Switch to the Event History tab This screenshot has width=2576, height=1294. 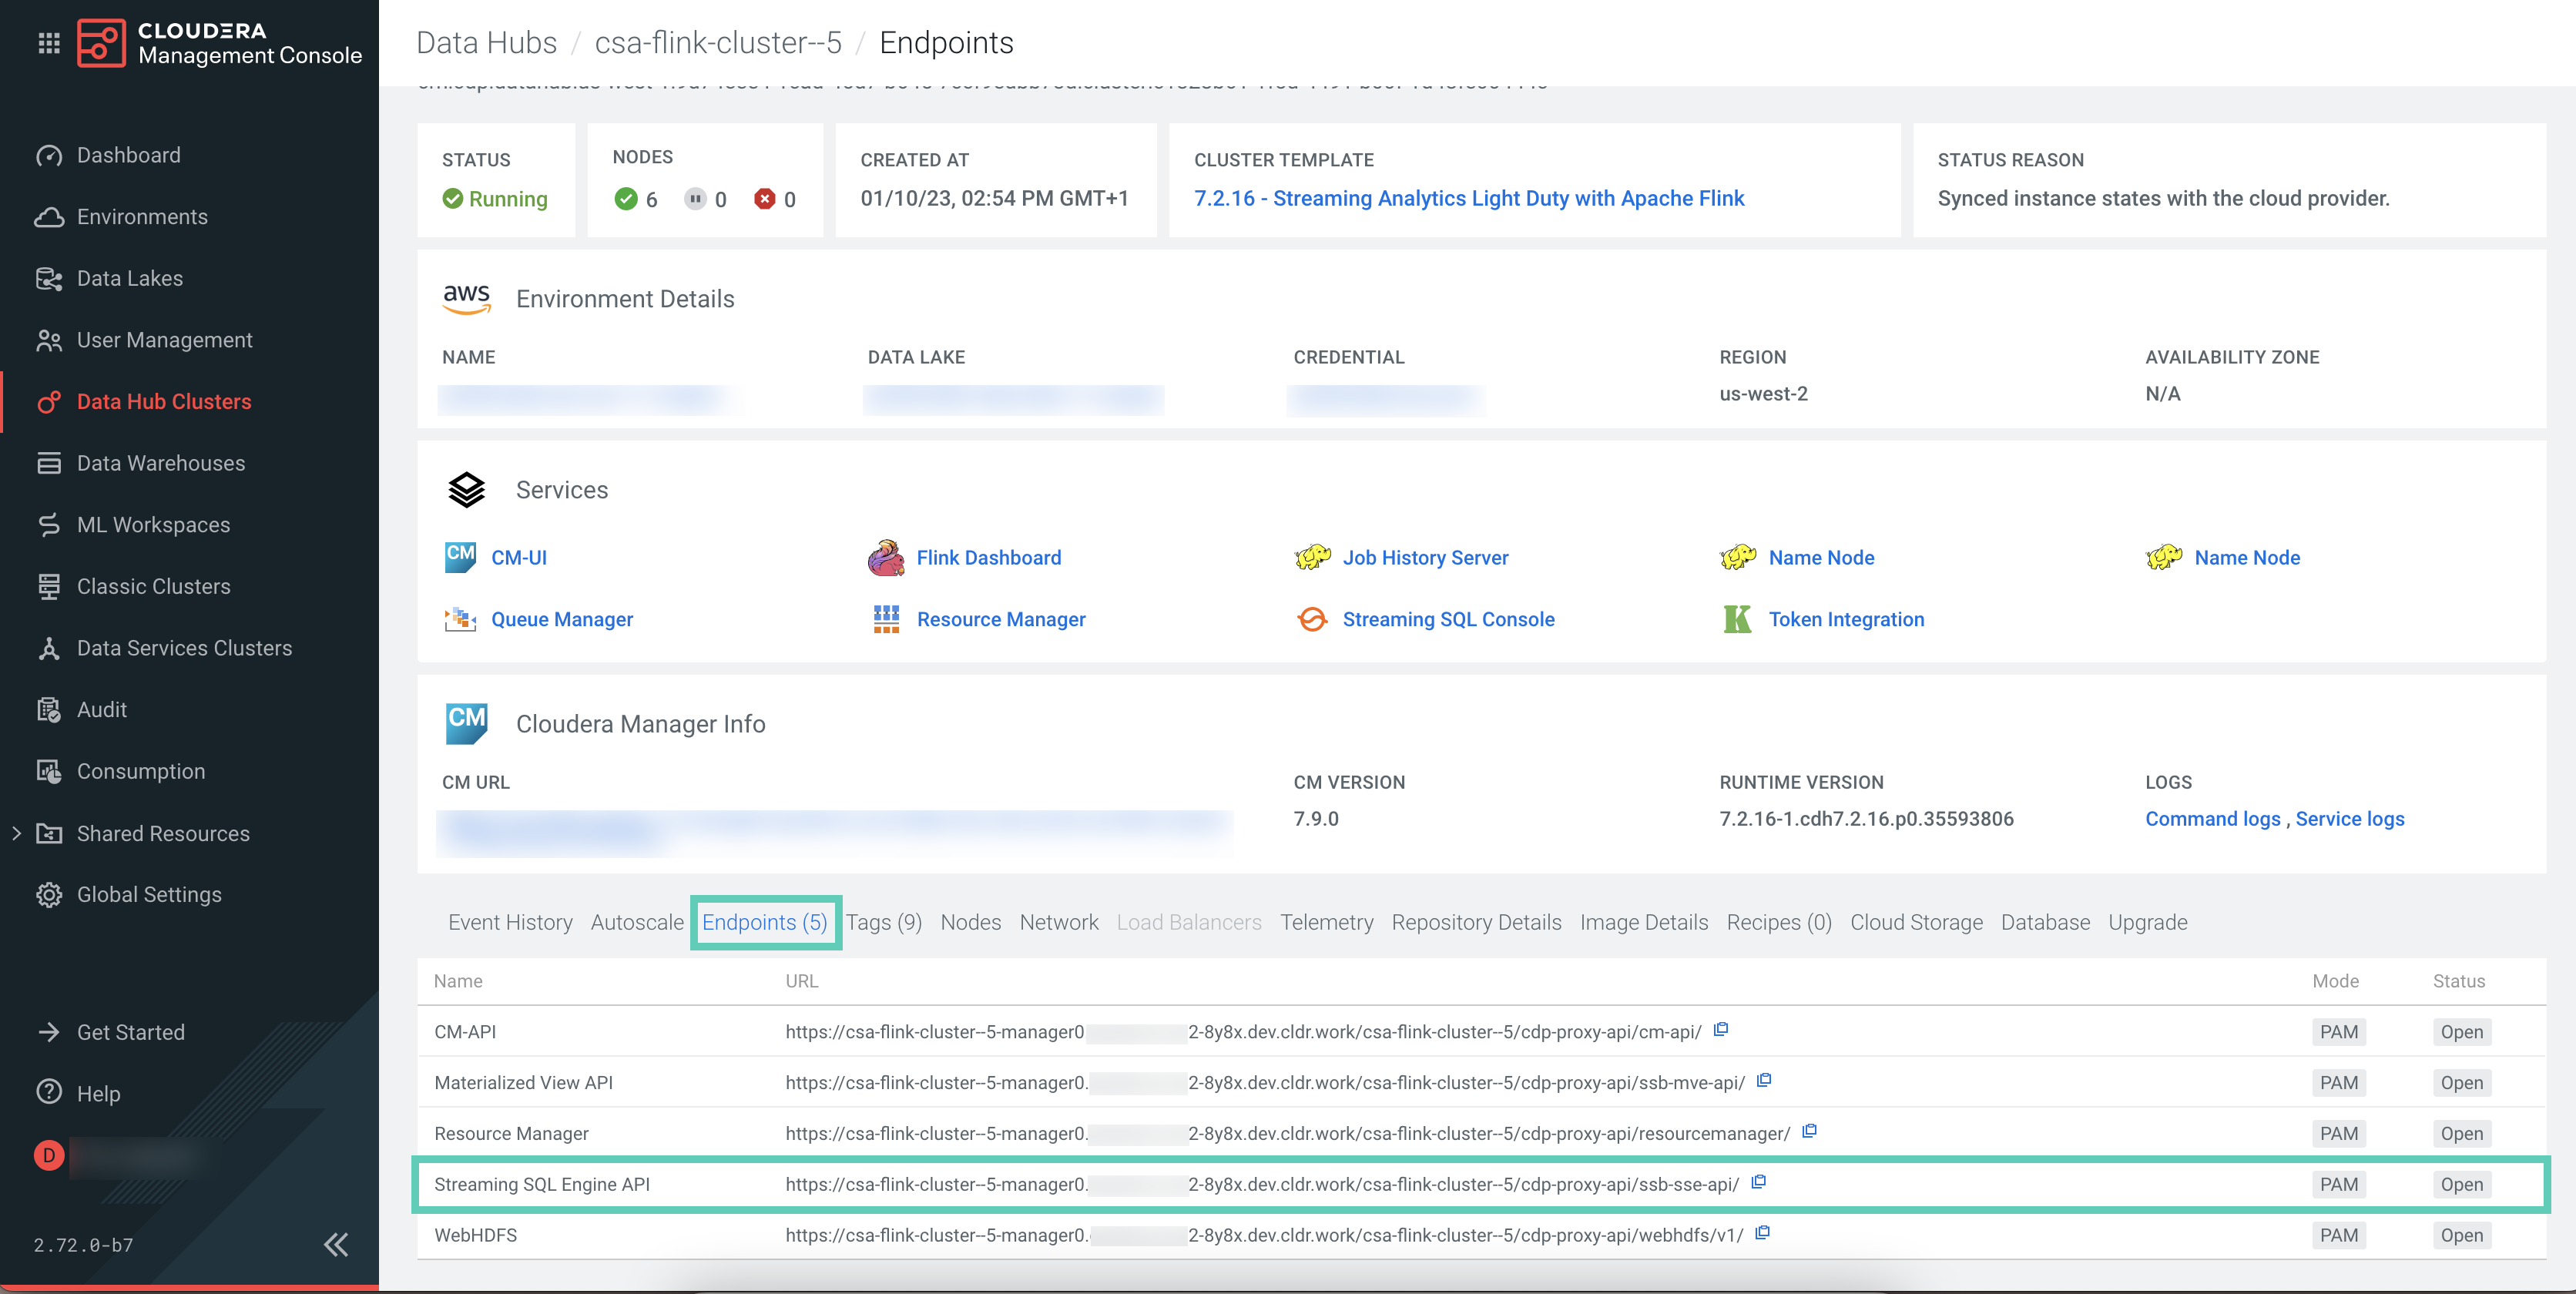coord(510,922)
